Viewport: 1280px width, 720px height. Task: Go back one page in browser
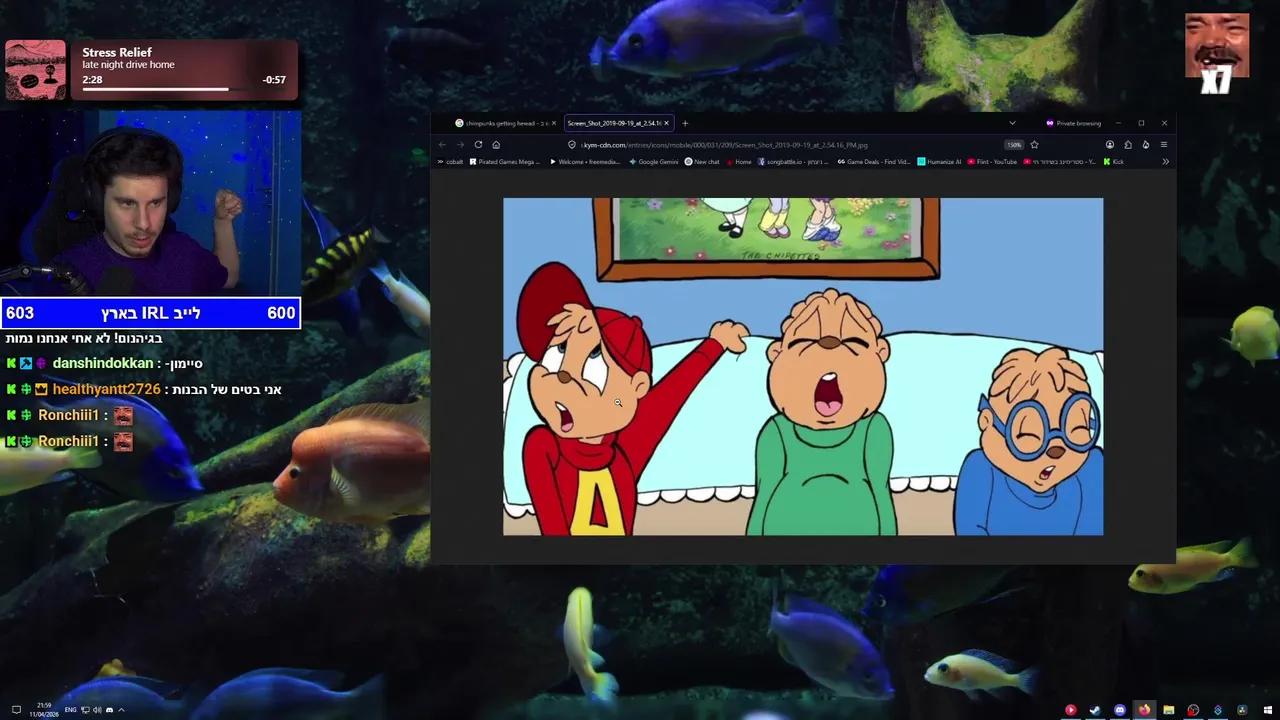(x=442, y=145)
